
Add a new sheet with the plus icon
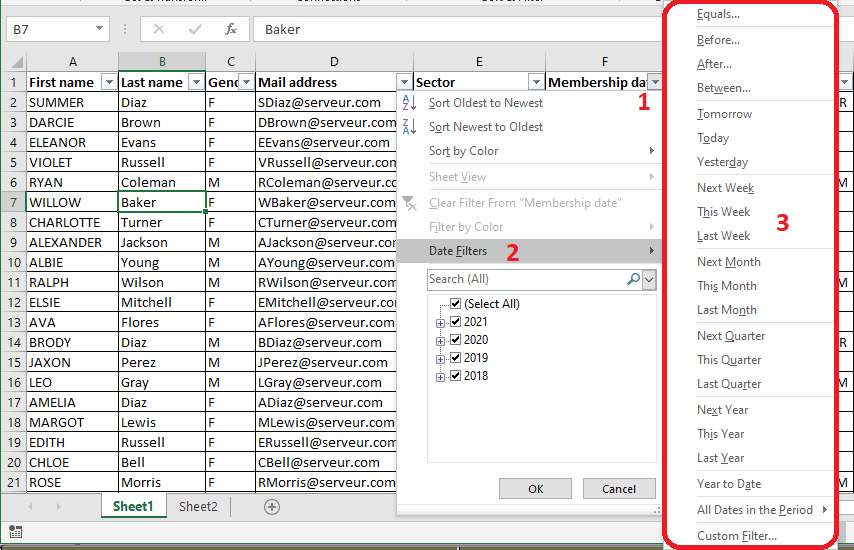point(271,507)
